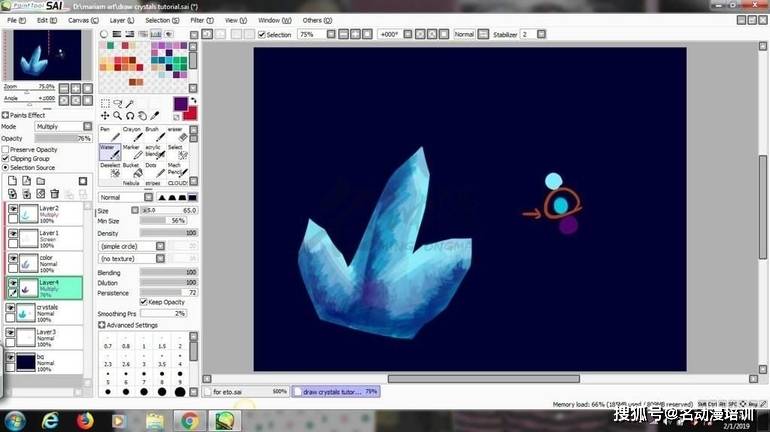Open the Canvas menu
Viewport: 770px width, 432px height.
tap(83, 20)
